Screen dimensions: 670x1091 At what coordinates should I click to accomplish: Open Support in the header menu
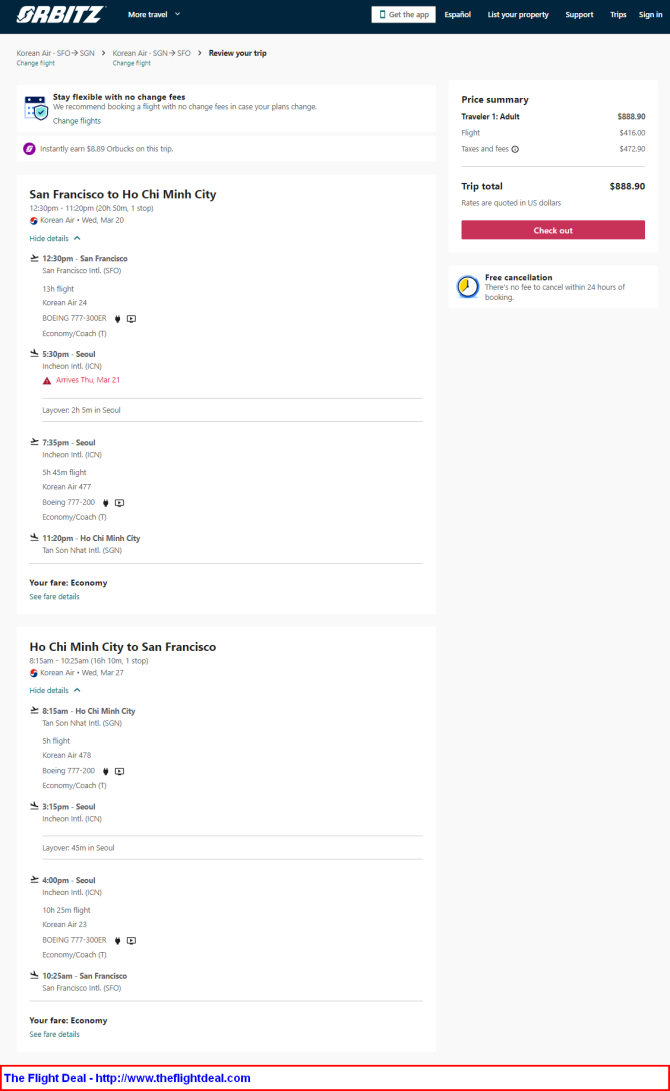[x=579, y=15]
